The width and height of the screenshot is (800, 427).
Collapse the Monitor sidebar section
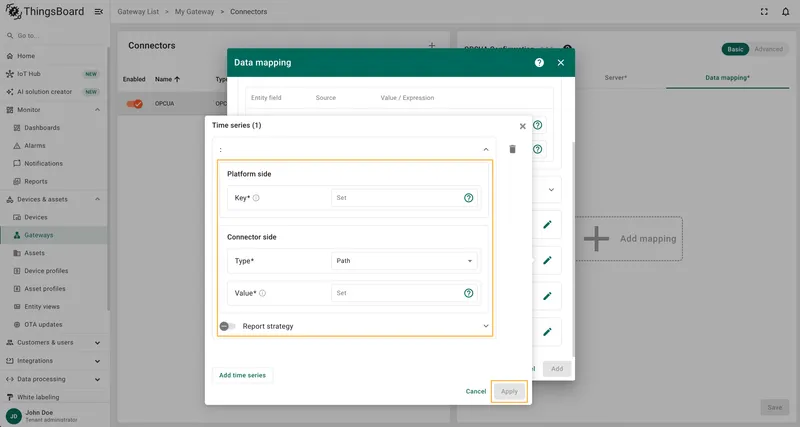click(97, 110)
